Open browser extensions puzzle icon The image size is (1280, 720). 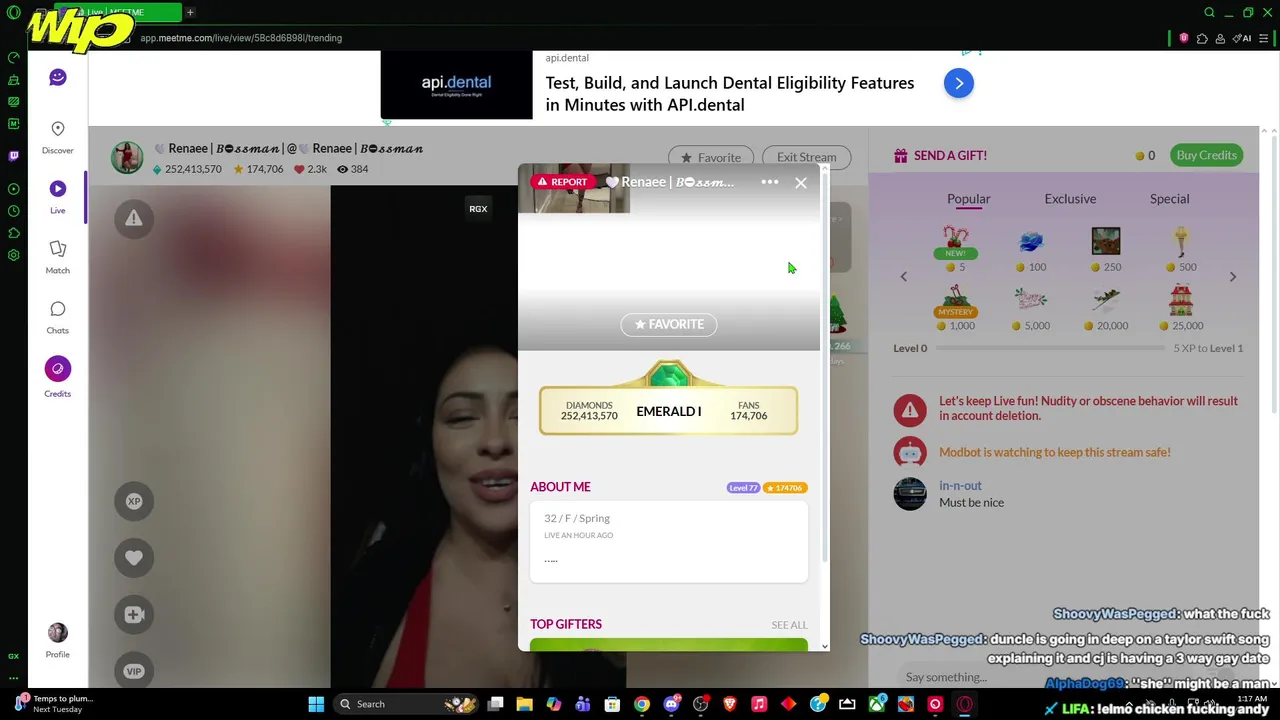[x=1202, y=38]
